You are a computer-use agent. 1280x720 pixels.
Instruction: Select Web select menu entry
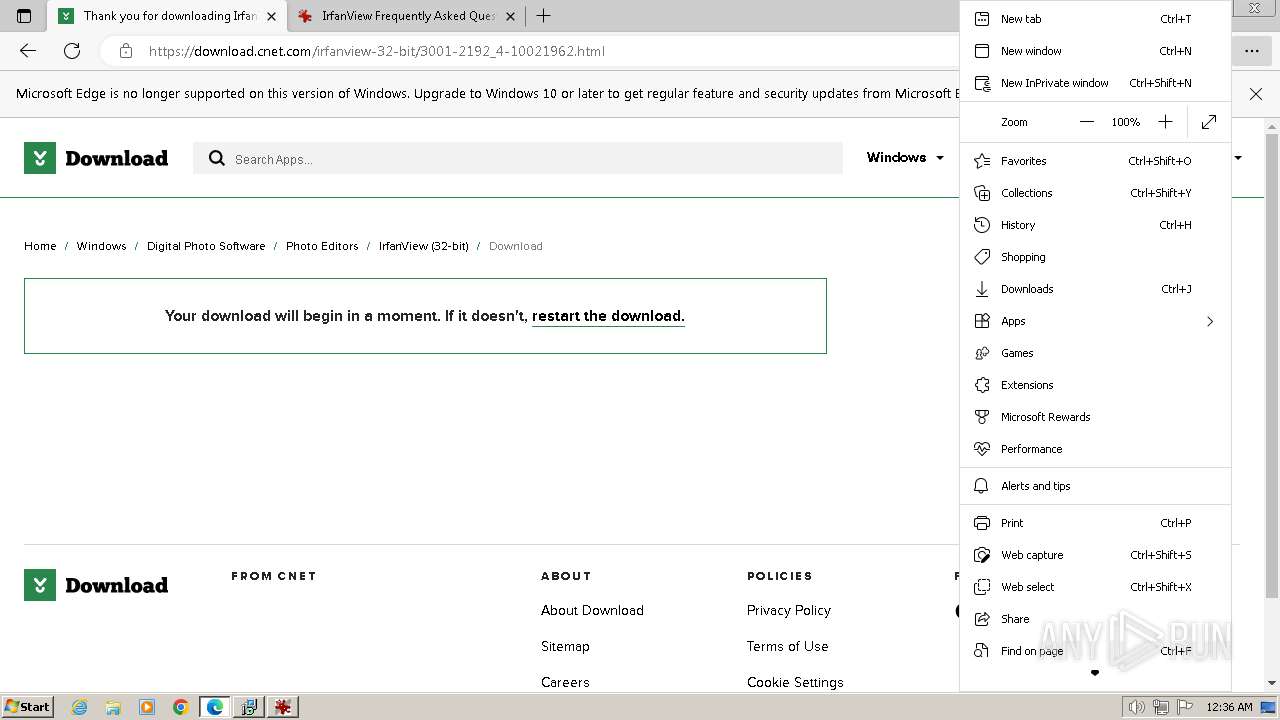point(1095,587)
